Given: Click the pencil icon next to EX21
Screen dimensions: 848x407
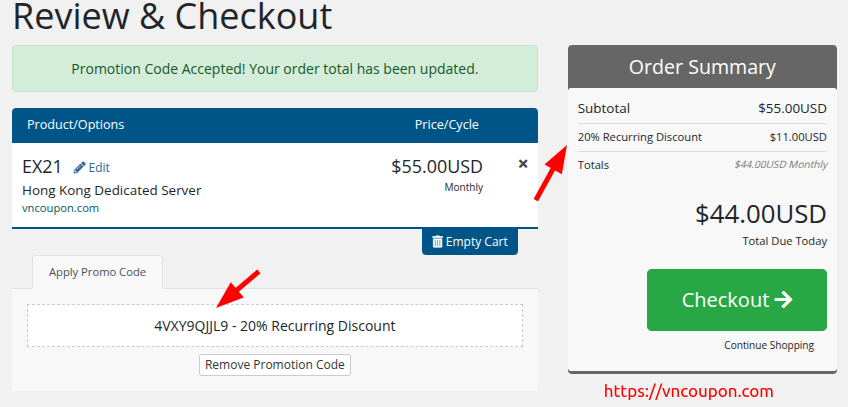Looking at the screenshot, I should (x=80, y=167).
